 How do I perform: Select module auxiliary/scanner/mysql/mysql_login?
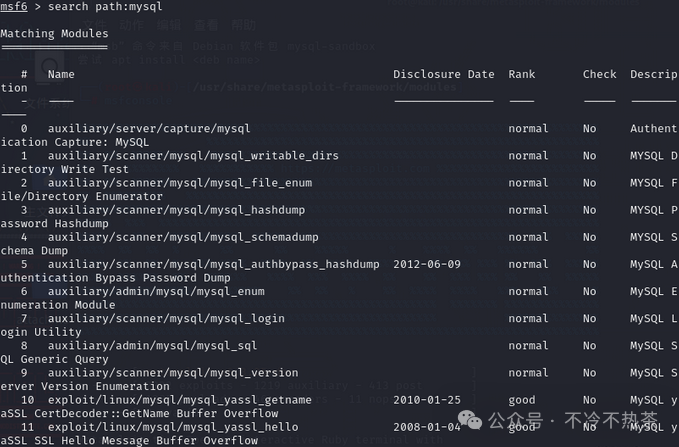tap(166, 318)
